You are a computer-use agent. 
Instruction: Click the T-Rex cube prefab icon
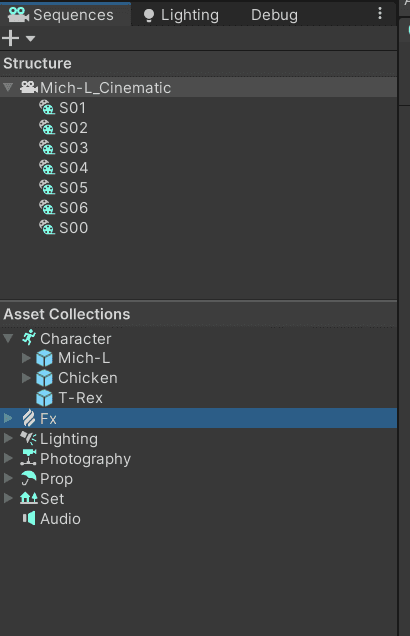click(44, 398)
